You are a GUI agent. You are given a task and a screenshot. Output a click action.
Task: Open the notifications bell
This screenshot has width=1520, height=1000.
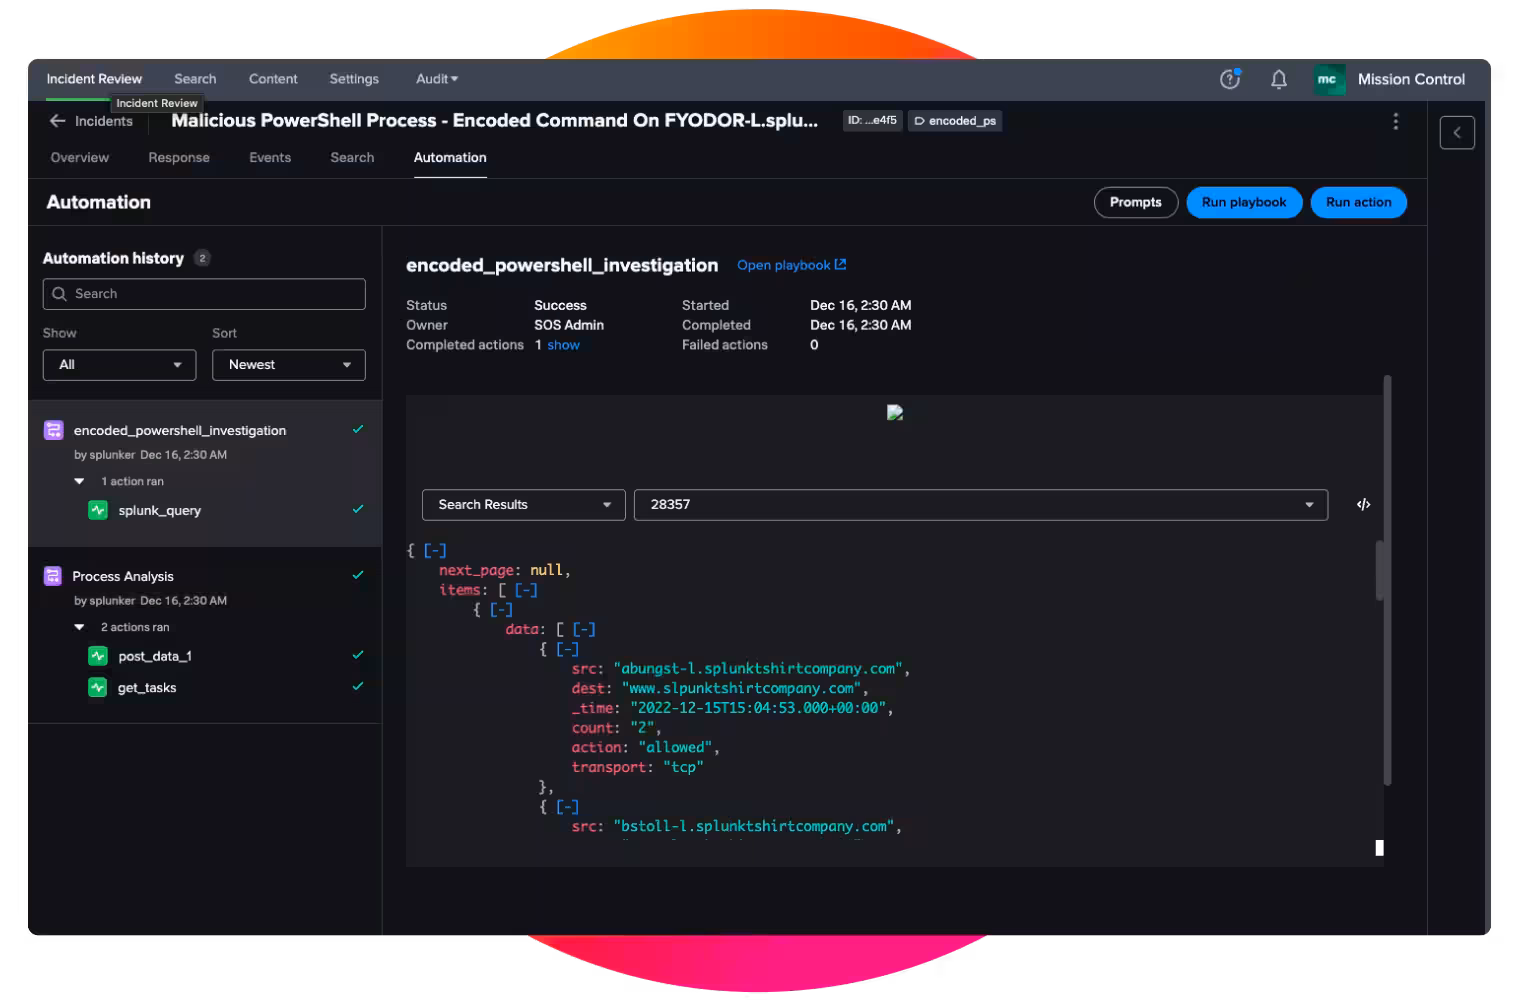coord(1278,80)
